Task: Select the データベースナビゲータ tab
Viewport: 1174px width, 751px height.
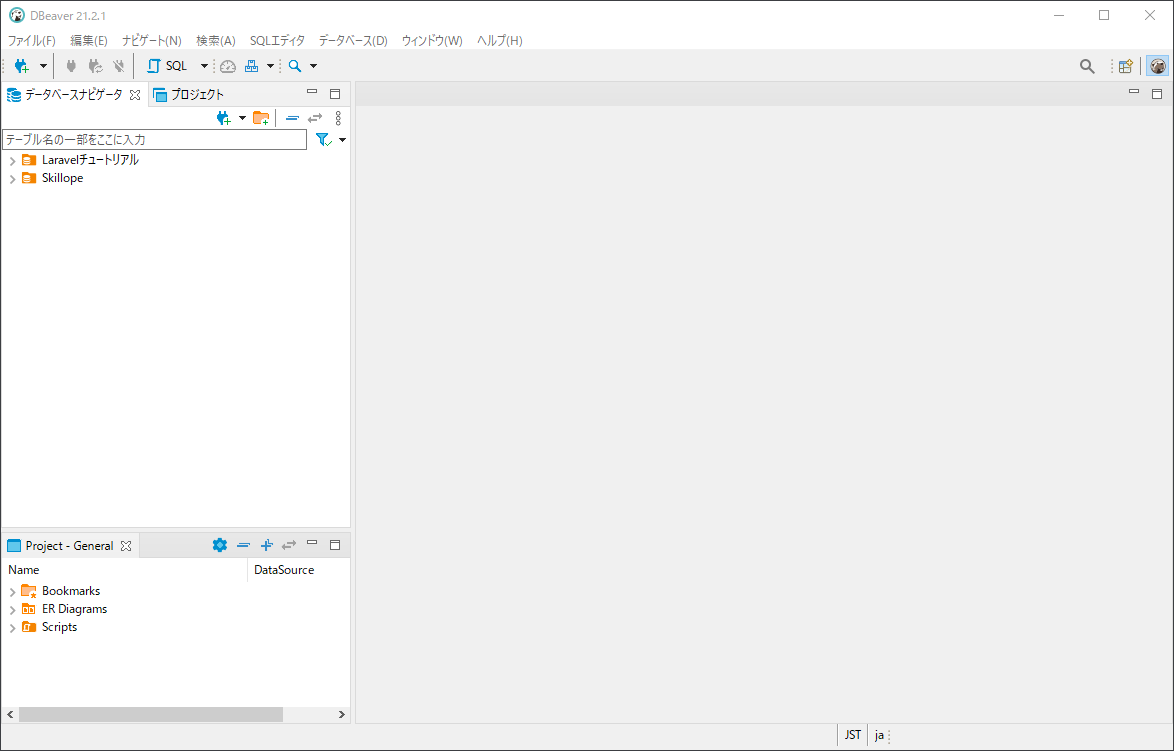Action: pyautogui.click(x=73, y=94)
